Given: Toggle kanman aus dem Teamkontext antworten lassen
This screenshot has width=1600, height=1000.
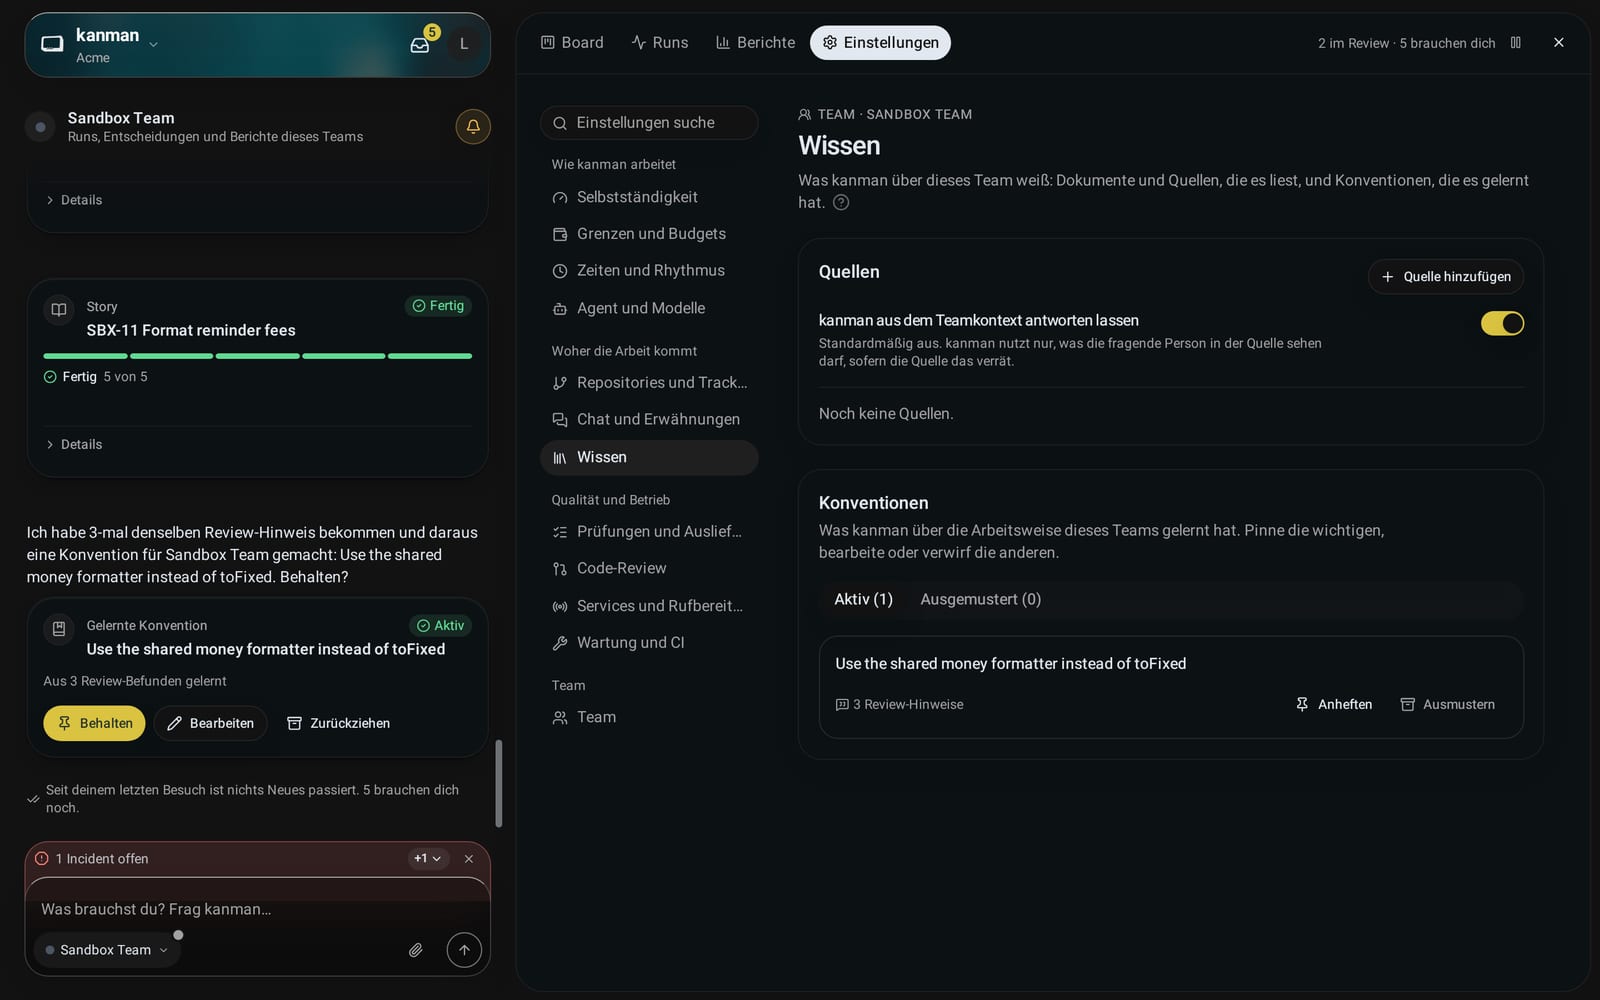Looking at the screenshot, I should click(x=1502, y=323).
